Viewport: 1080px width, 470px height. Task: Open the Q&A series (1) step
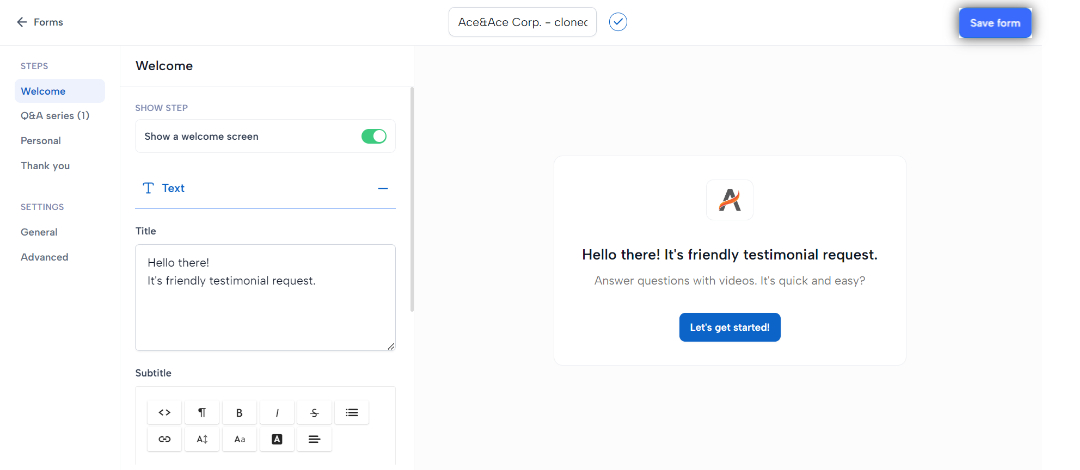[55, 116]
